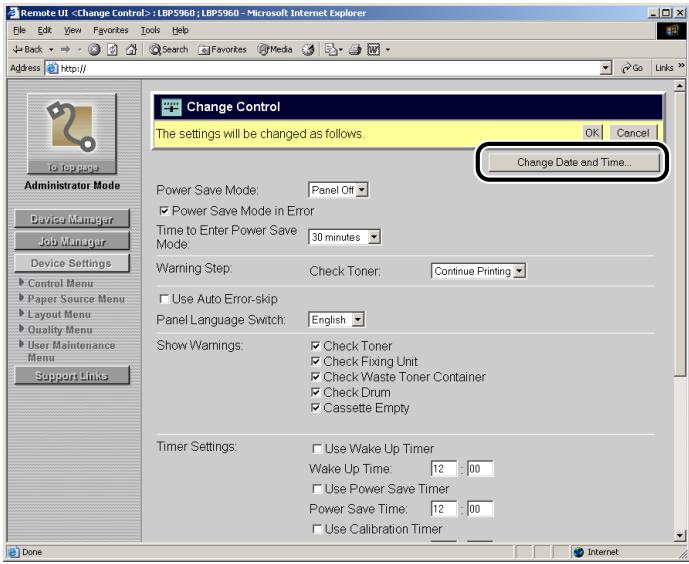Click the Stop loading icon
The height and width of the screenshot is (564, 689).
pos(94,50)
